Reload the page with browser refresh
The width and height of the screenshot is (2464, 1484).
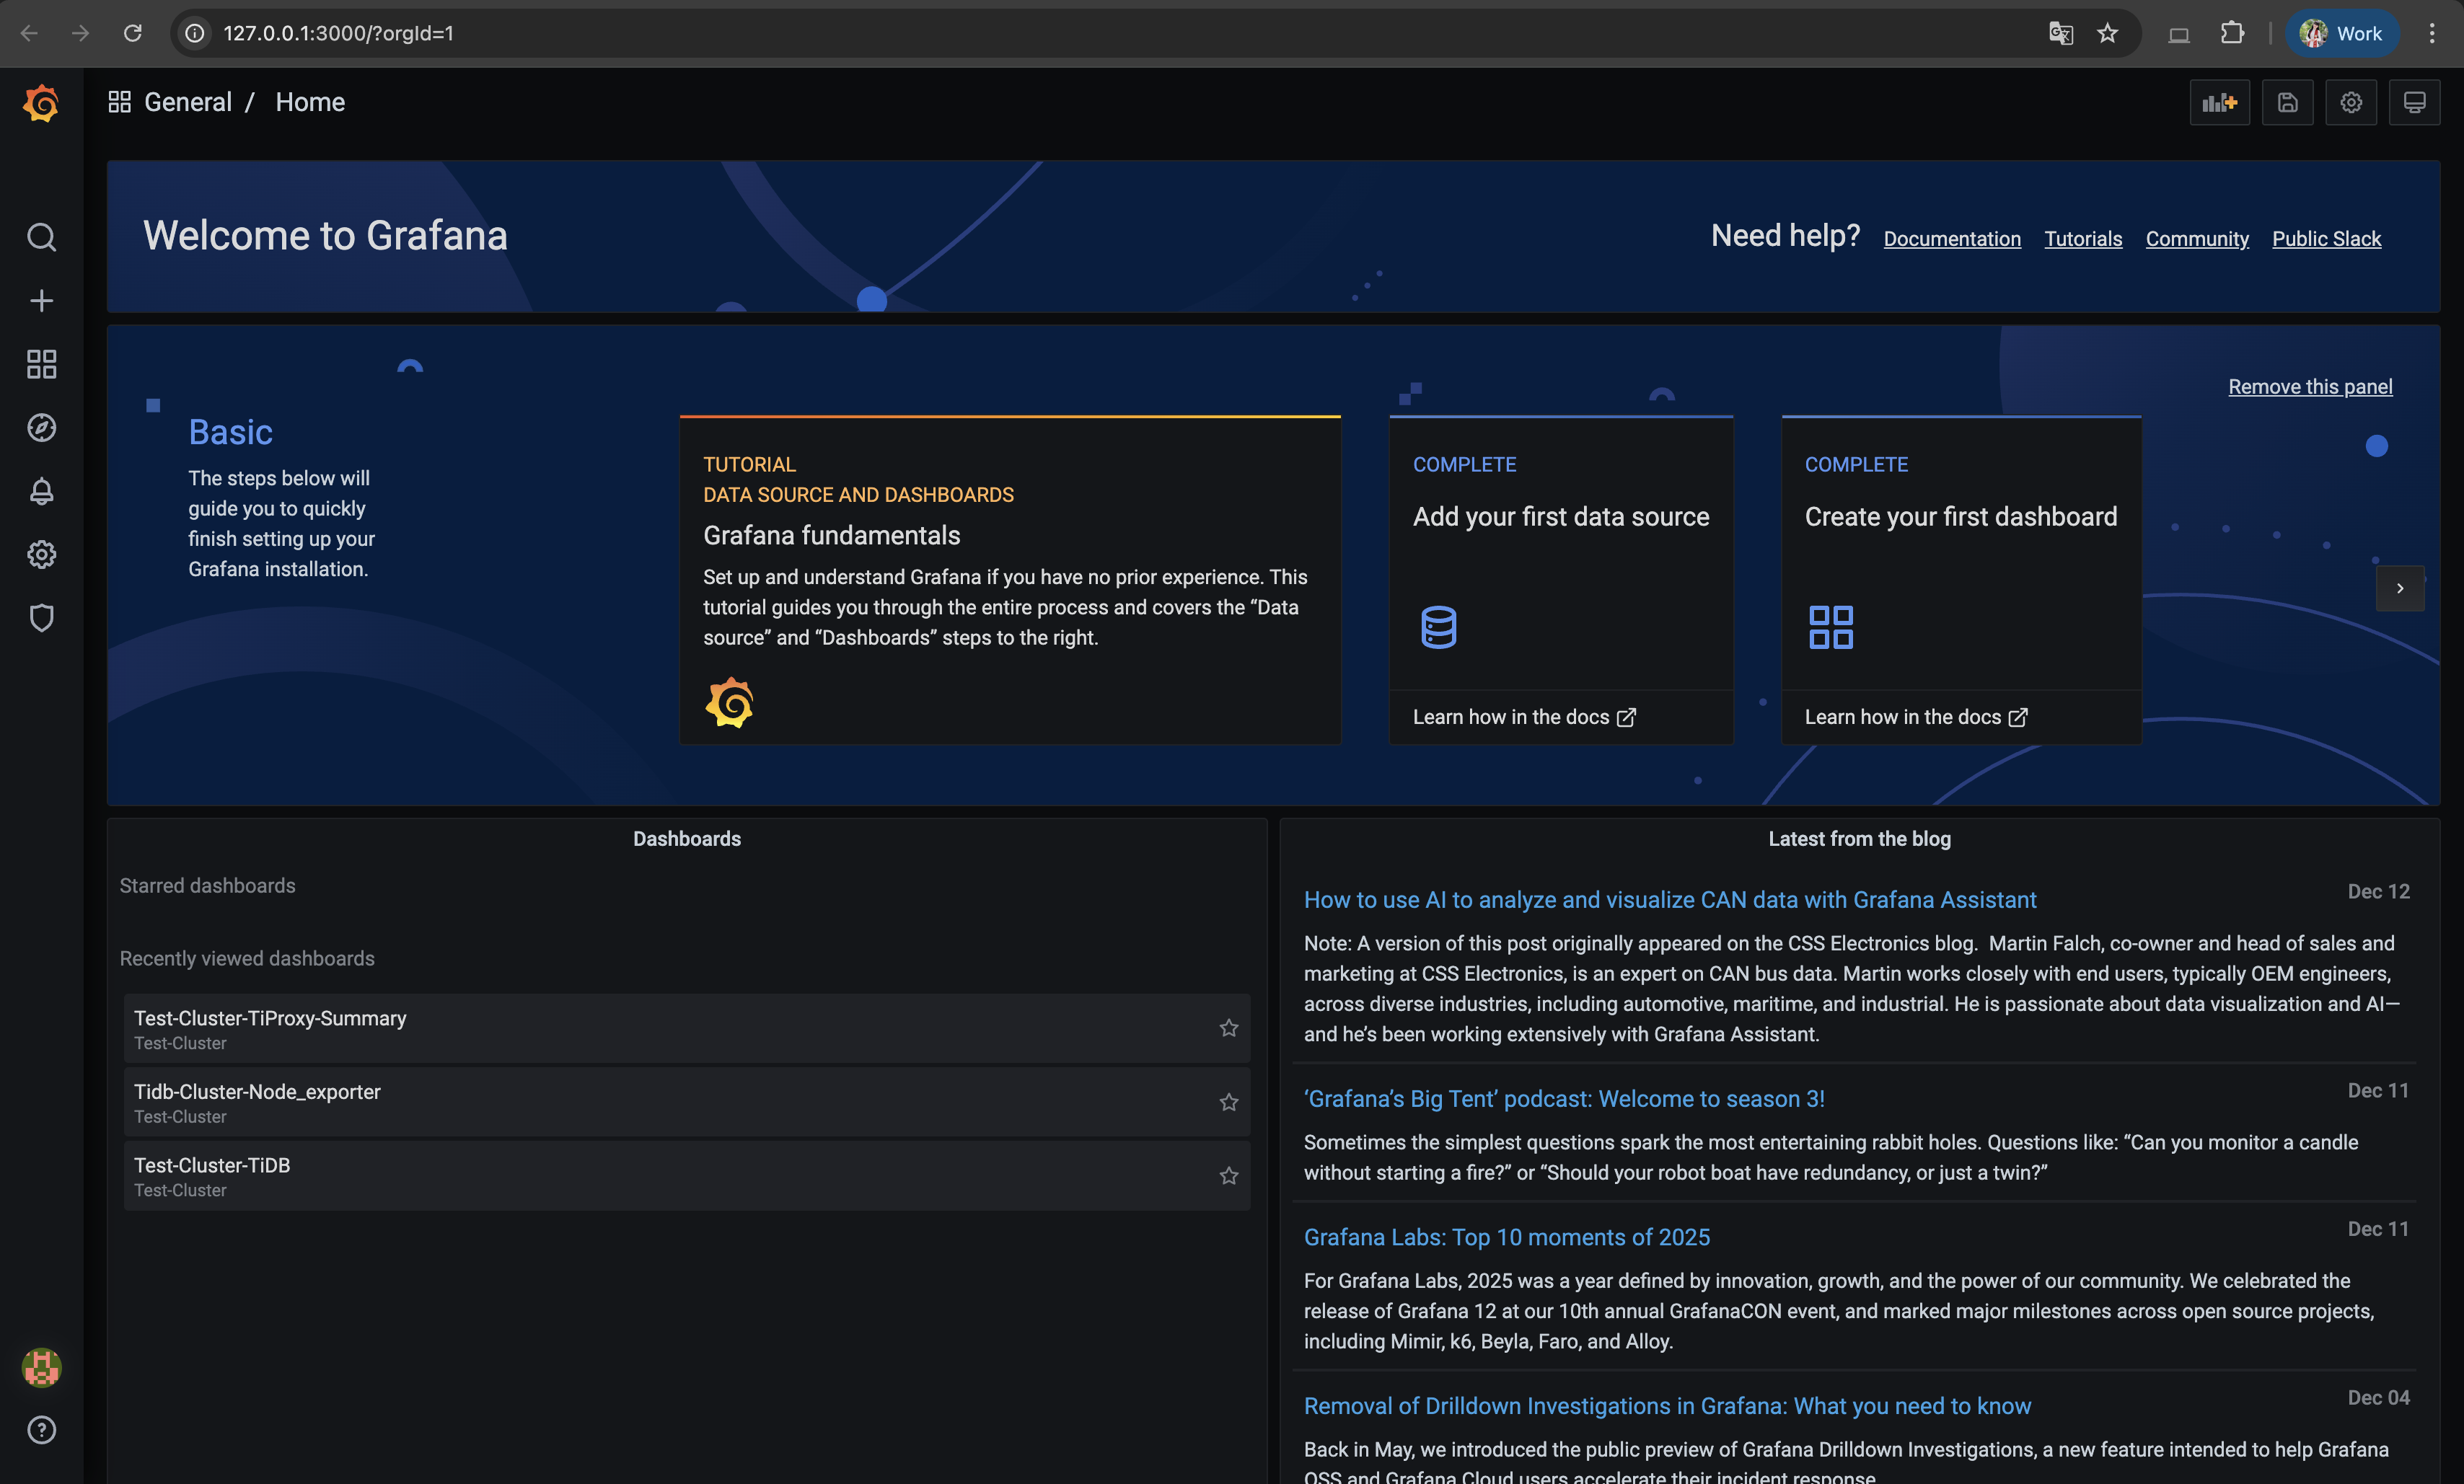132,33
